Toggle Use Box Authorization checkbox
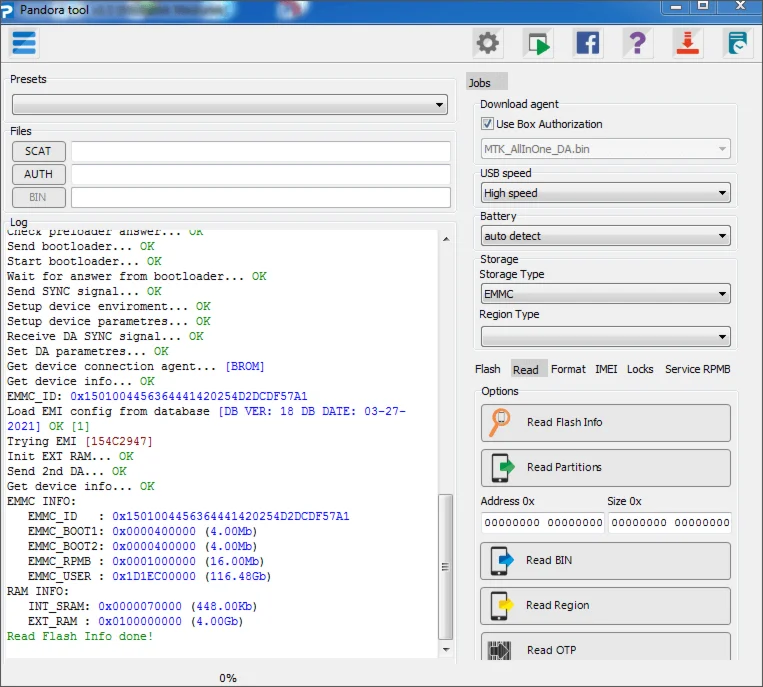763x687 pixels. 488,124
